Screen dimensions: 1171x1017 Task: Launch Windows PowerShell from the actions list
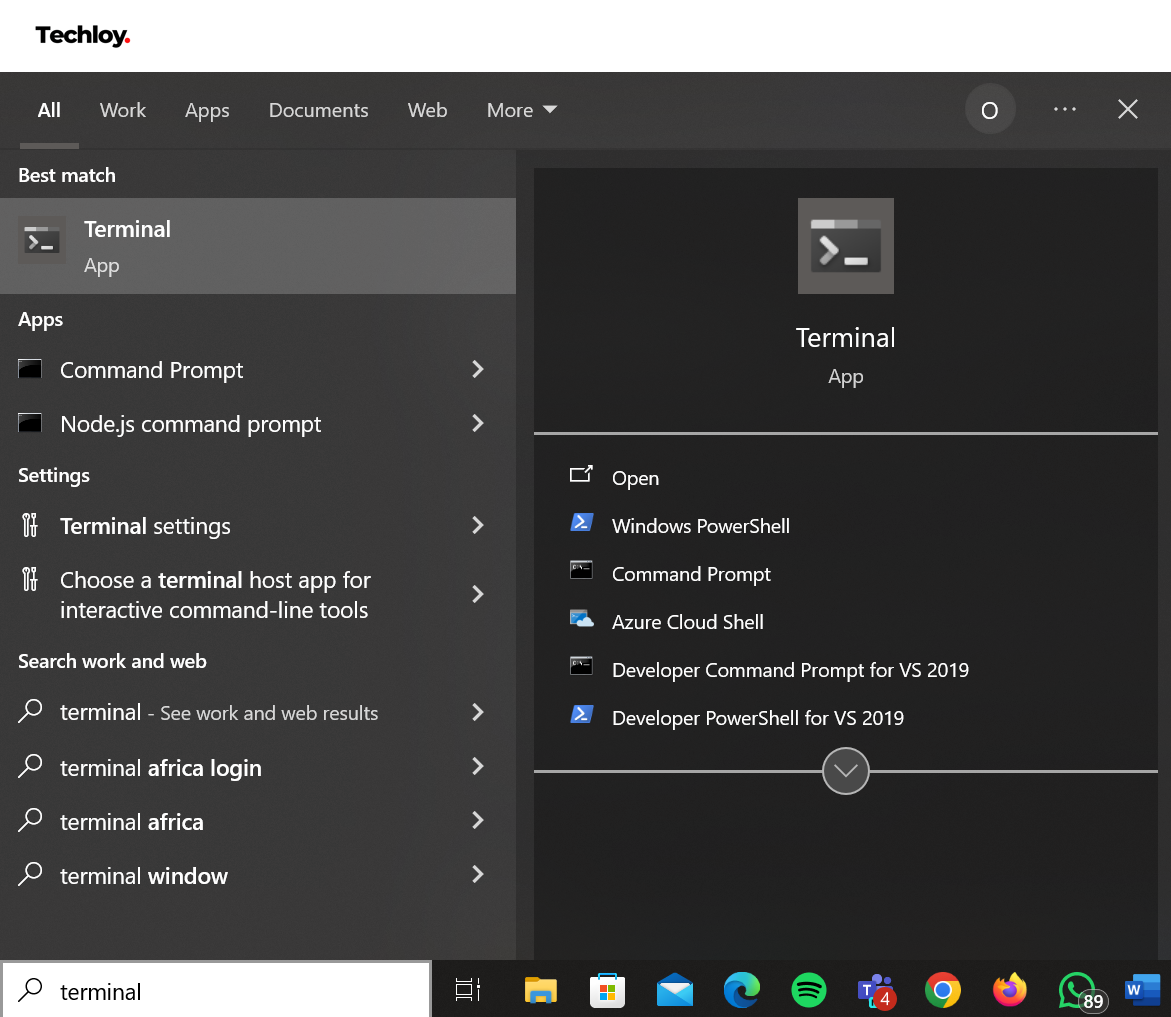pos(701,526)
